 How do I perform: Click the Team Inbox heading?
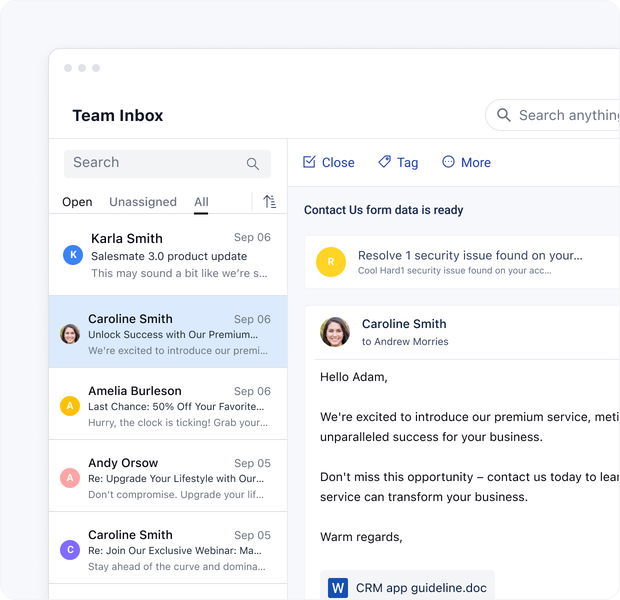click(117, 115)
